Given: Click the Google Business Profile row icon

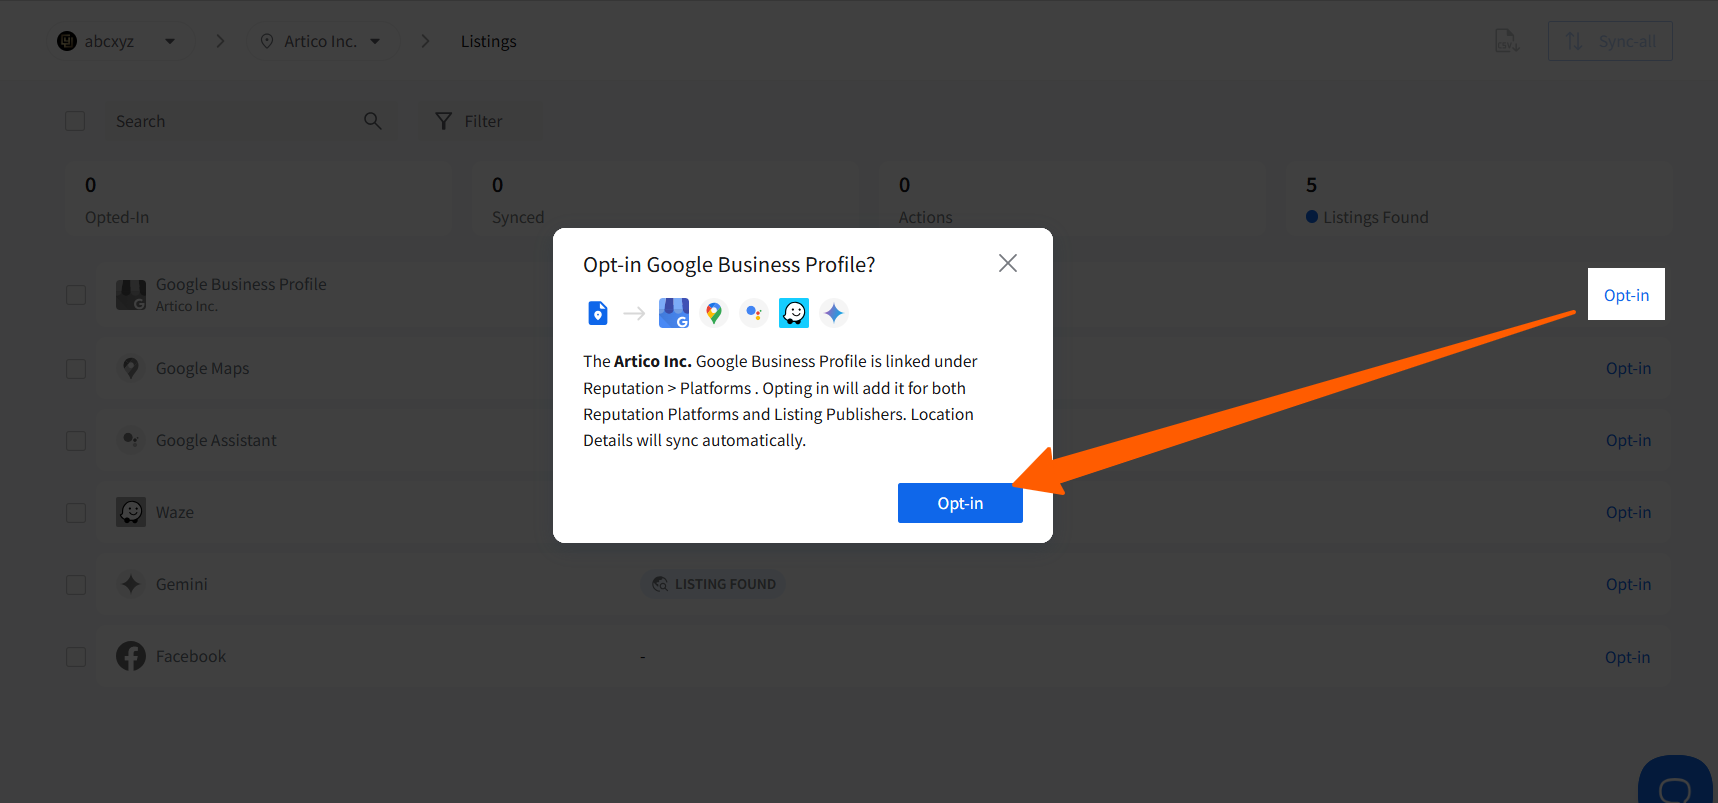Looking at the screenshot, I should pos(131,295).
